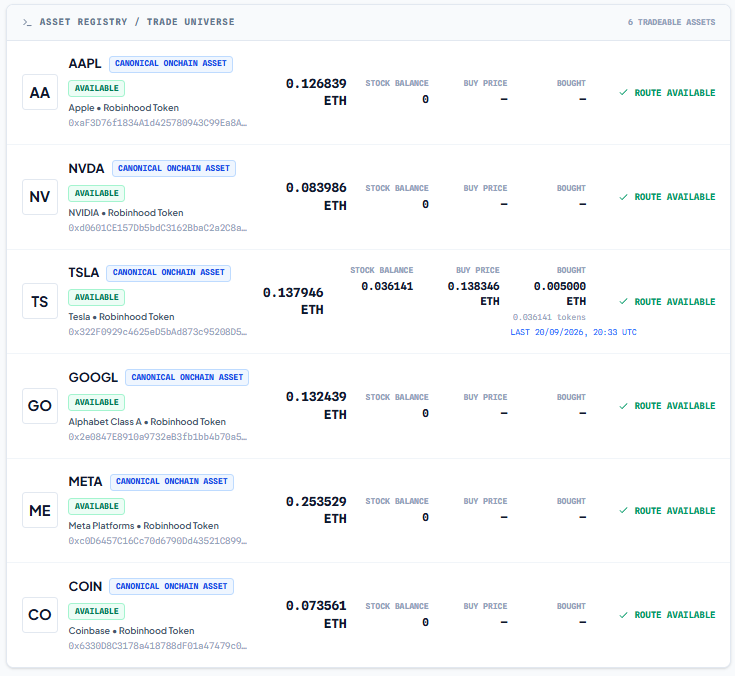Click the AVAILABLE badge under NVDA

coord(97,193)
